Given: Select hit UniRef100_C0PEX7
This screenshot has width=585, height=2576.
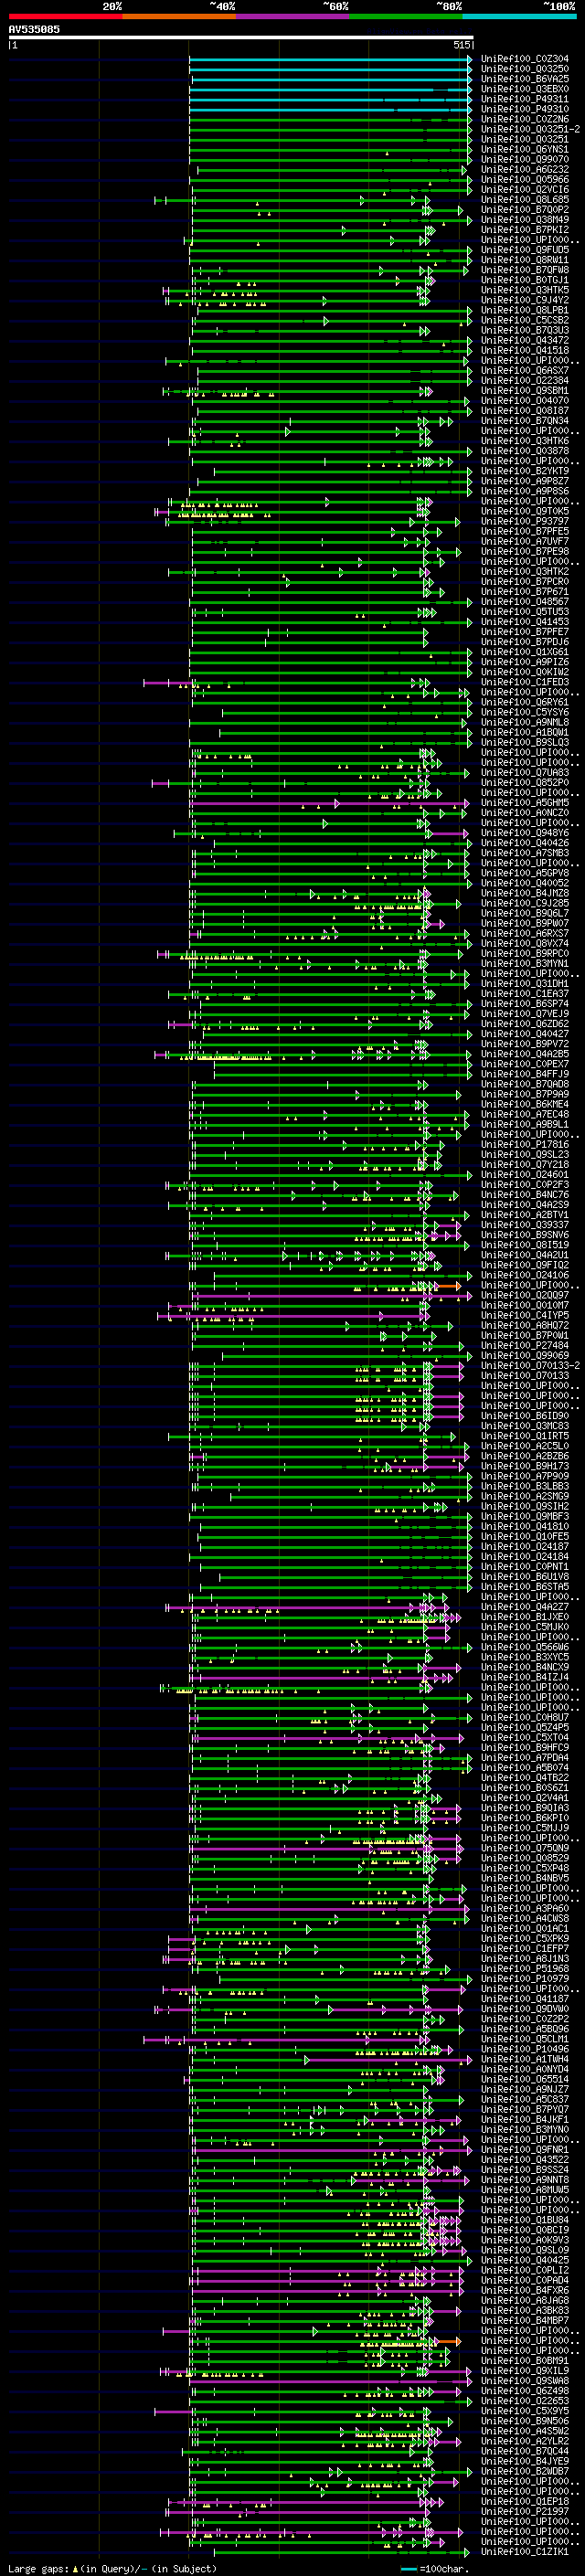Looking at the screenshot, I should coord(524,1064).
